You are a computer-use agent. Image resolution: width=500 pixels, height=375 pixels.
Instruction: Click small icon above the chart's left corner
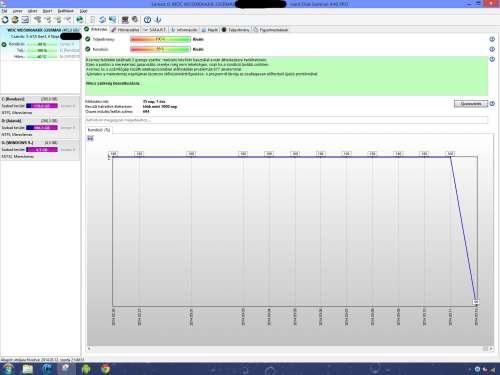(90, 138)
